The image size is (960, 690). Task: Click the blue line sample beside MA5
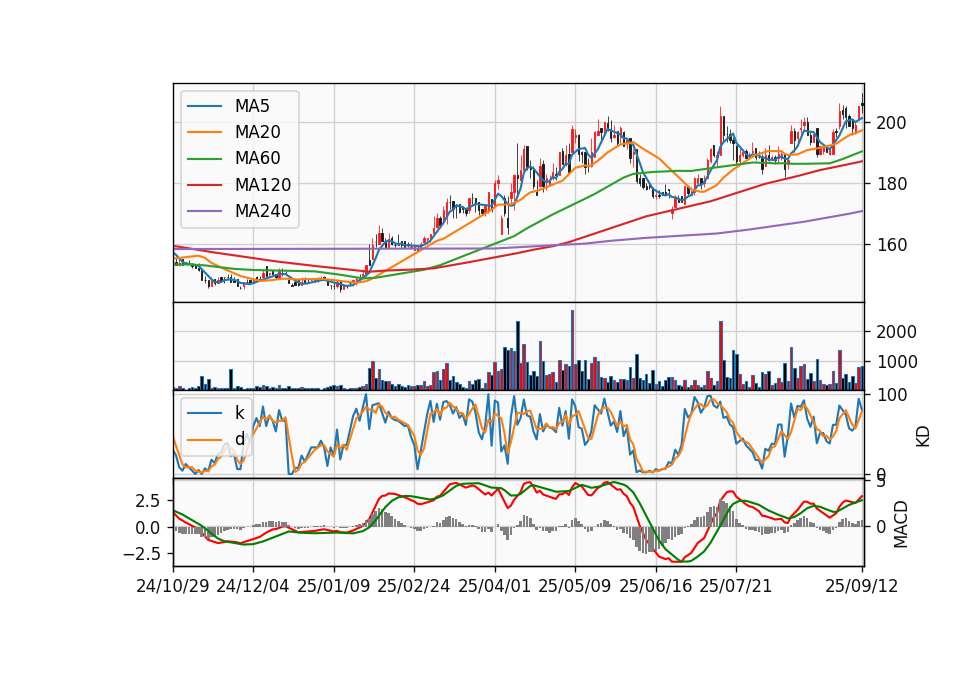204,106
